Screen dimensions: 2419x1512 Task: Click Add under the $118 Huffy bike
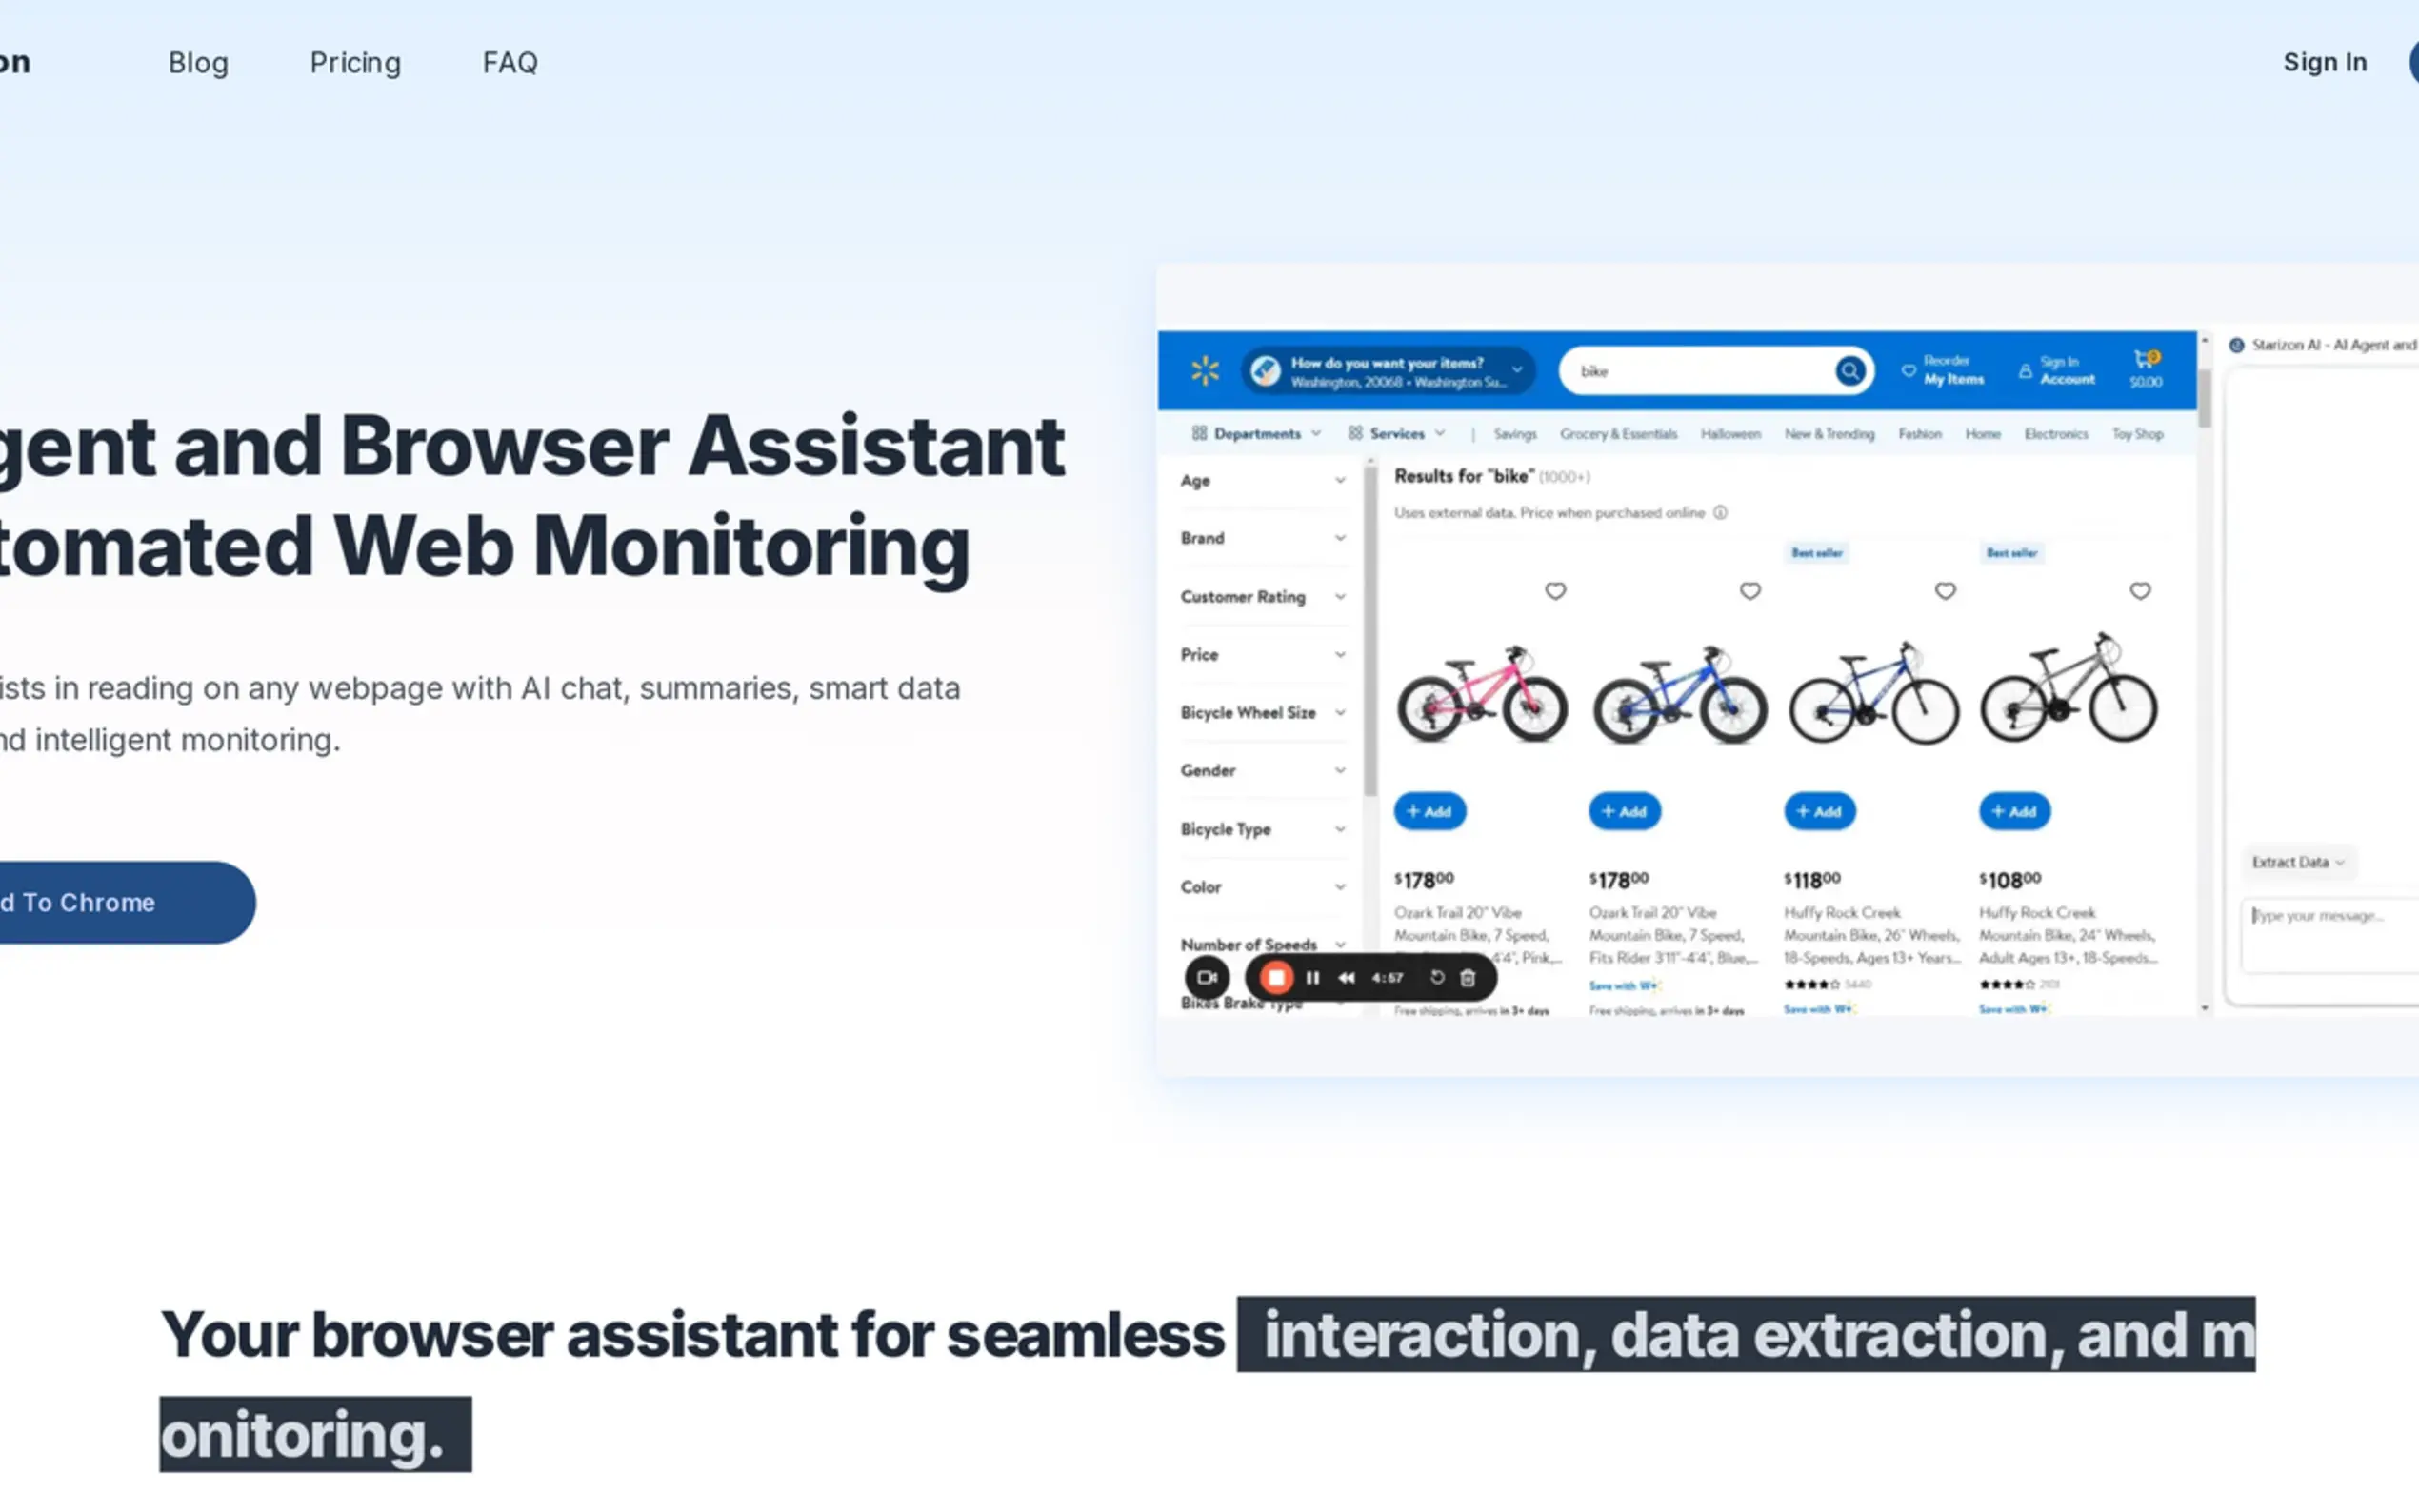tap(1819, 811)
